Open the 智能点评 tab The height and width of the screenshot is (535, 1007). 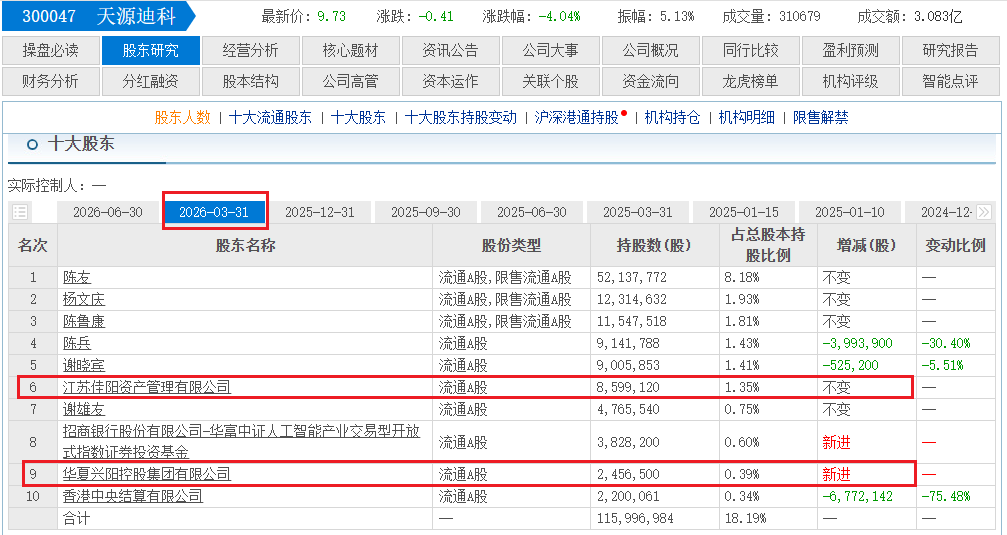coord(951,82)
